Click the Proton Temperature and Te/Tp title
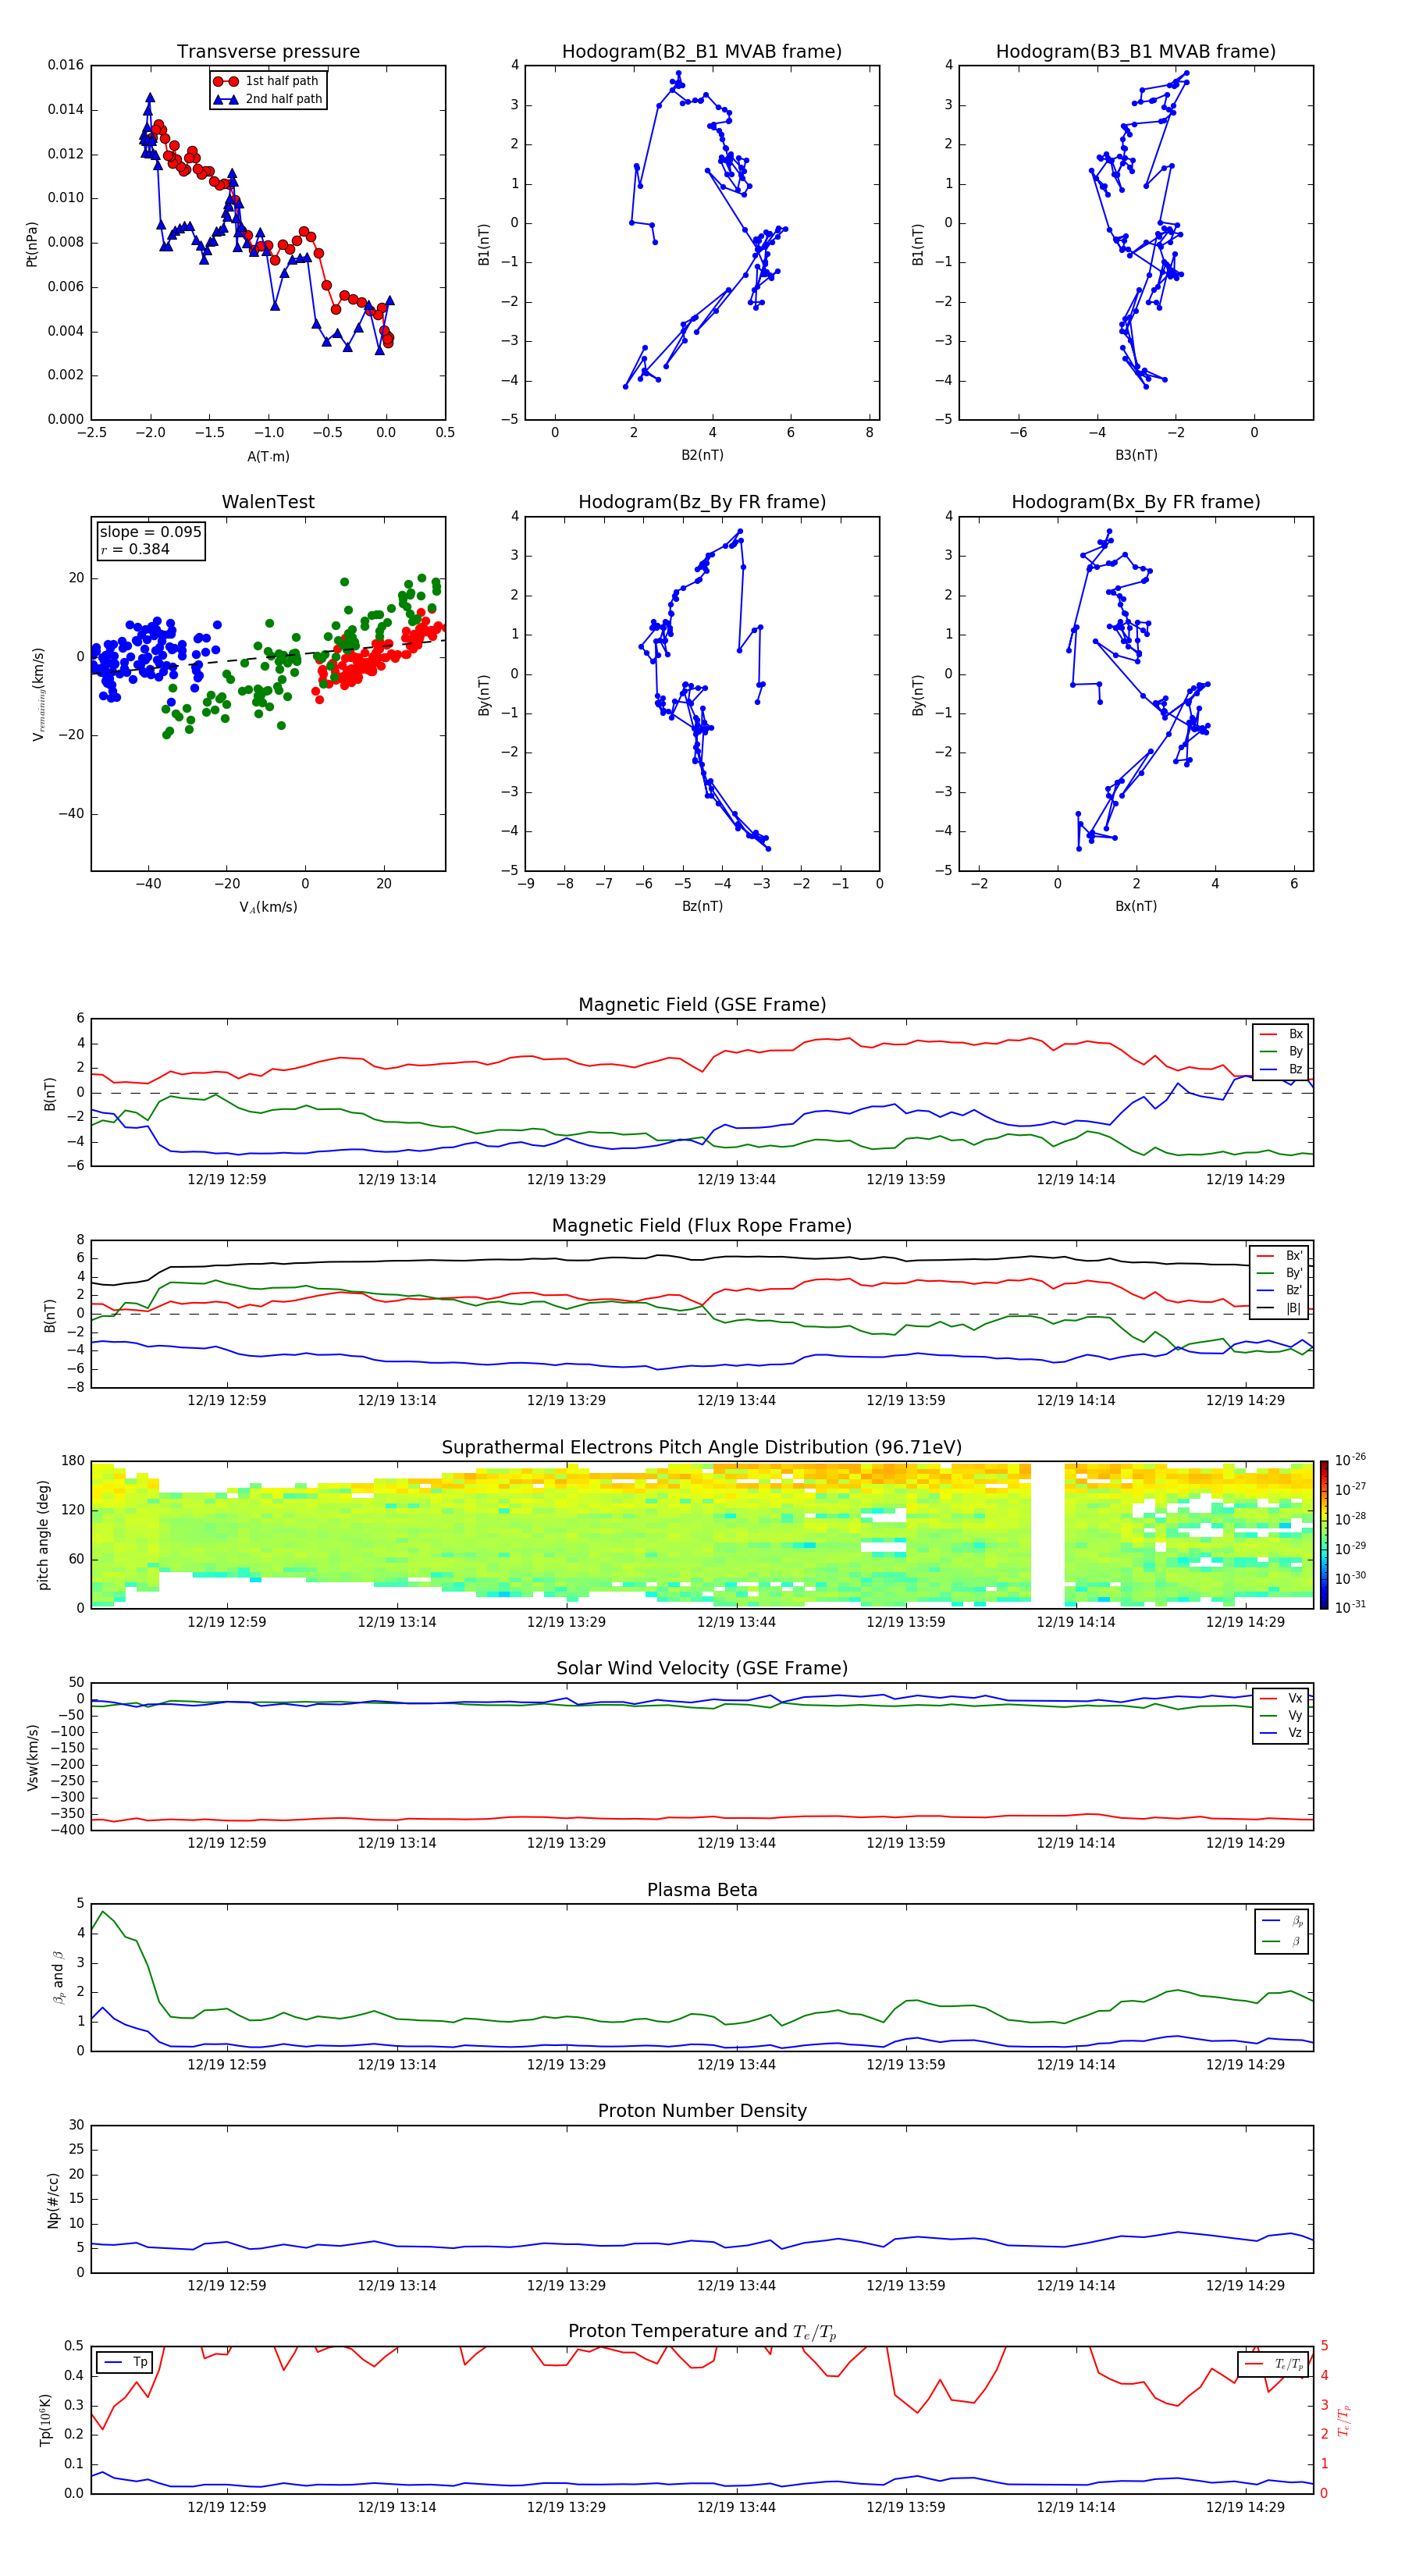Image resolution: width=1405 pixels, height=2576 pixels. 702,2332
